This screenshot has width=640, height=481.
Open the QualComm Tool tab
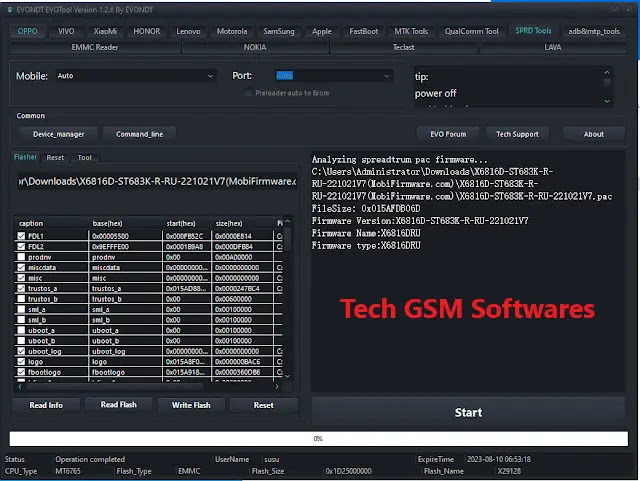click(x=471, y=31)
